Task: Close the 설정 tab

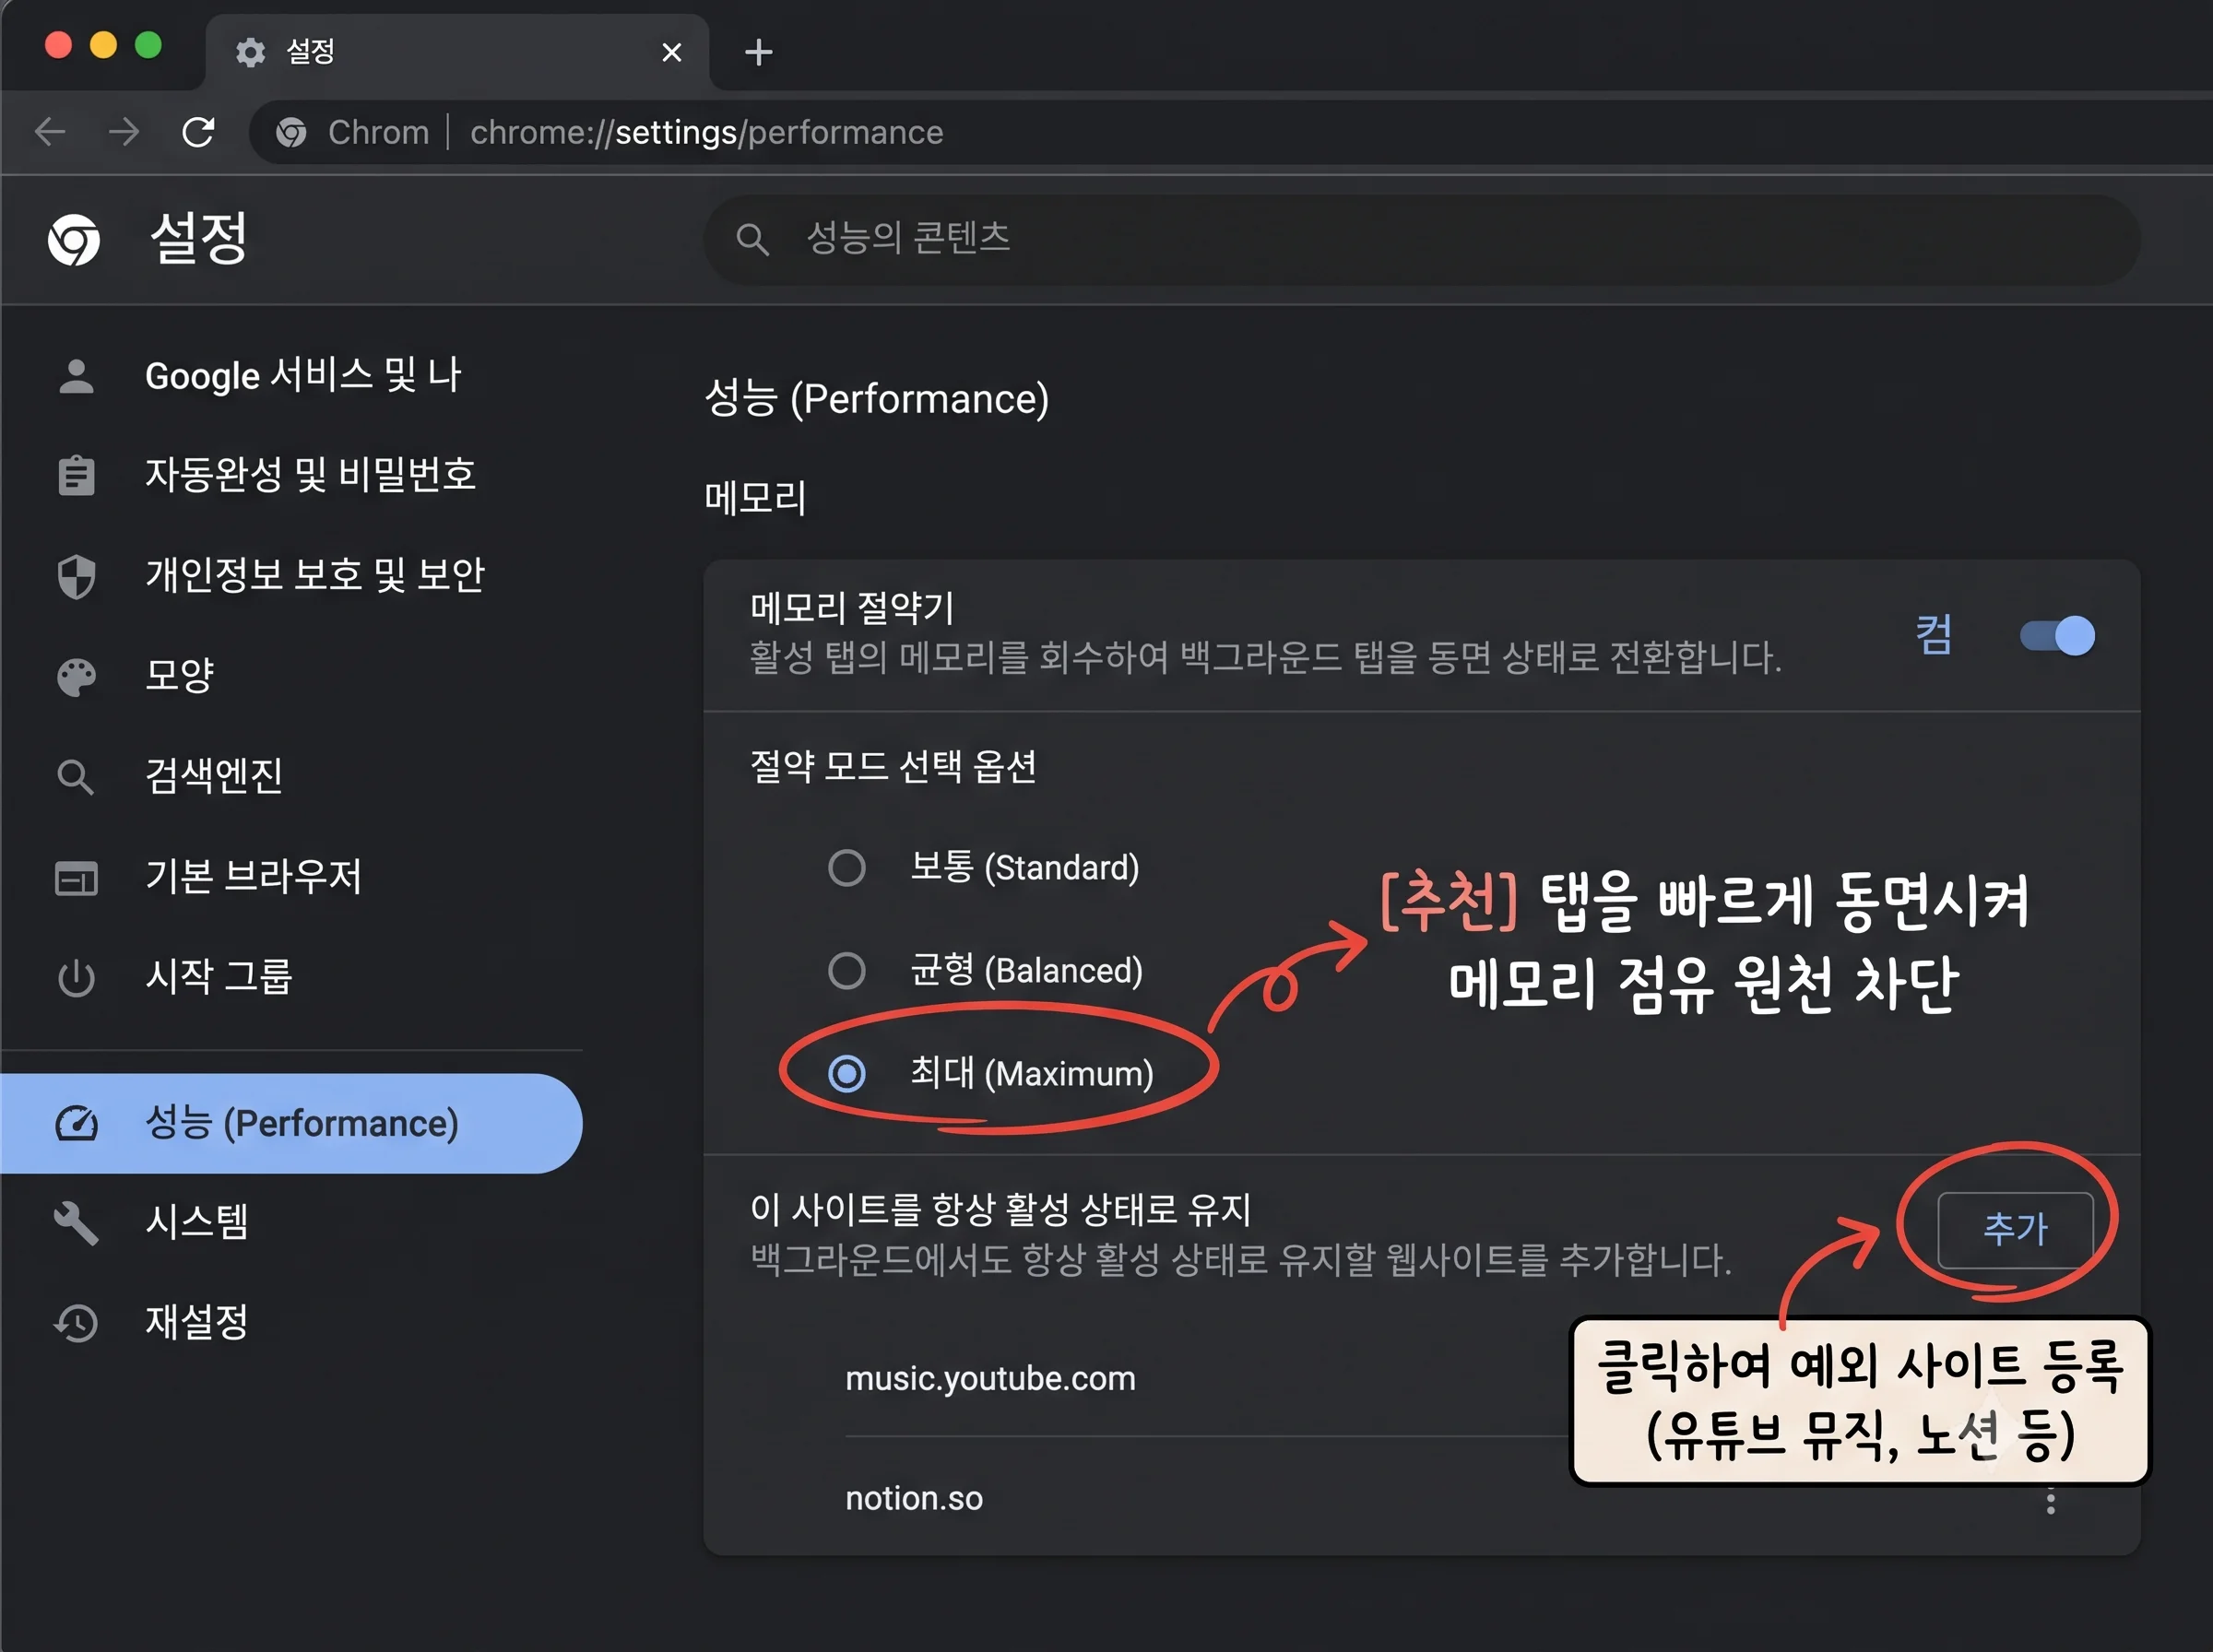Action: [672, 52]
